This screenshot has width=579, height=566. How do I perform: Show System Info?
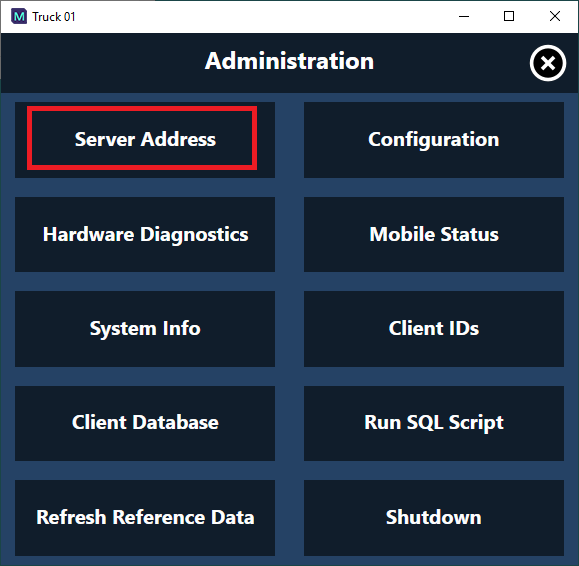pos(145,329)
